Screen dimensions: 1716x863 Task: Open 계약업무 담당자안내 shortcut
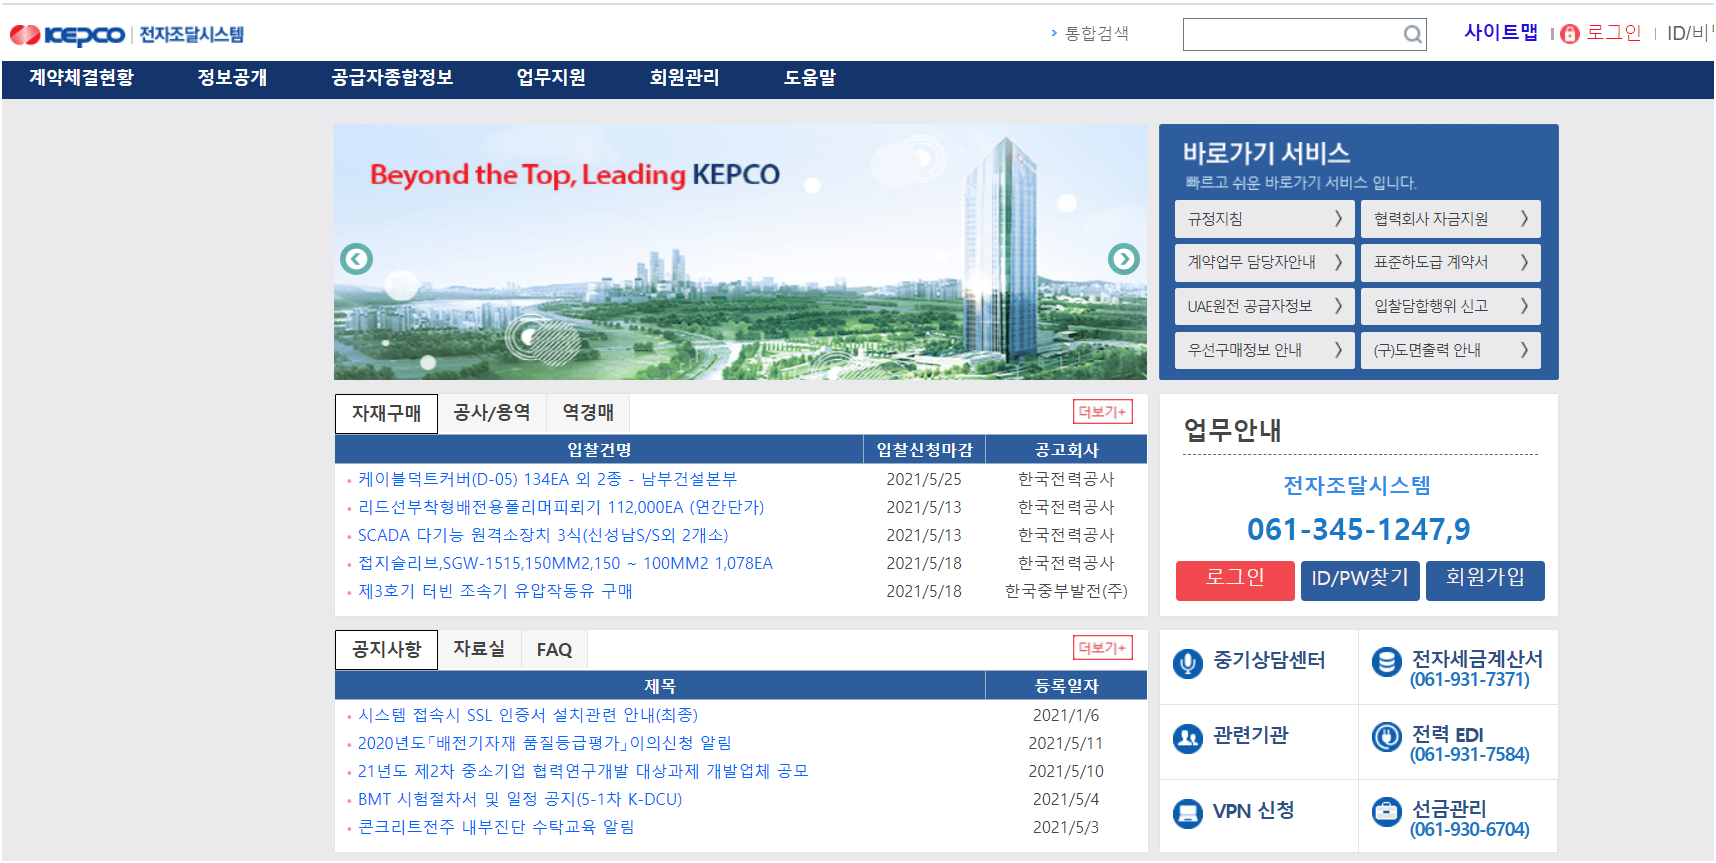tap(1264, 263)
